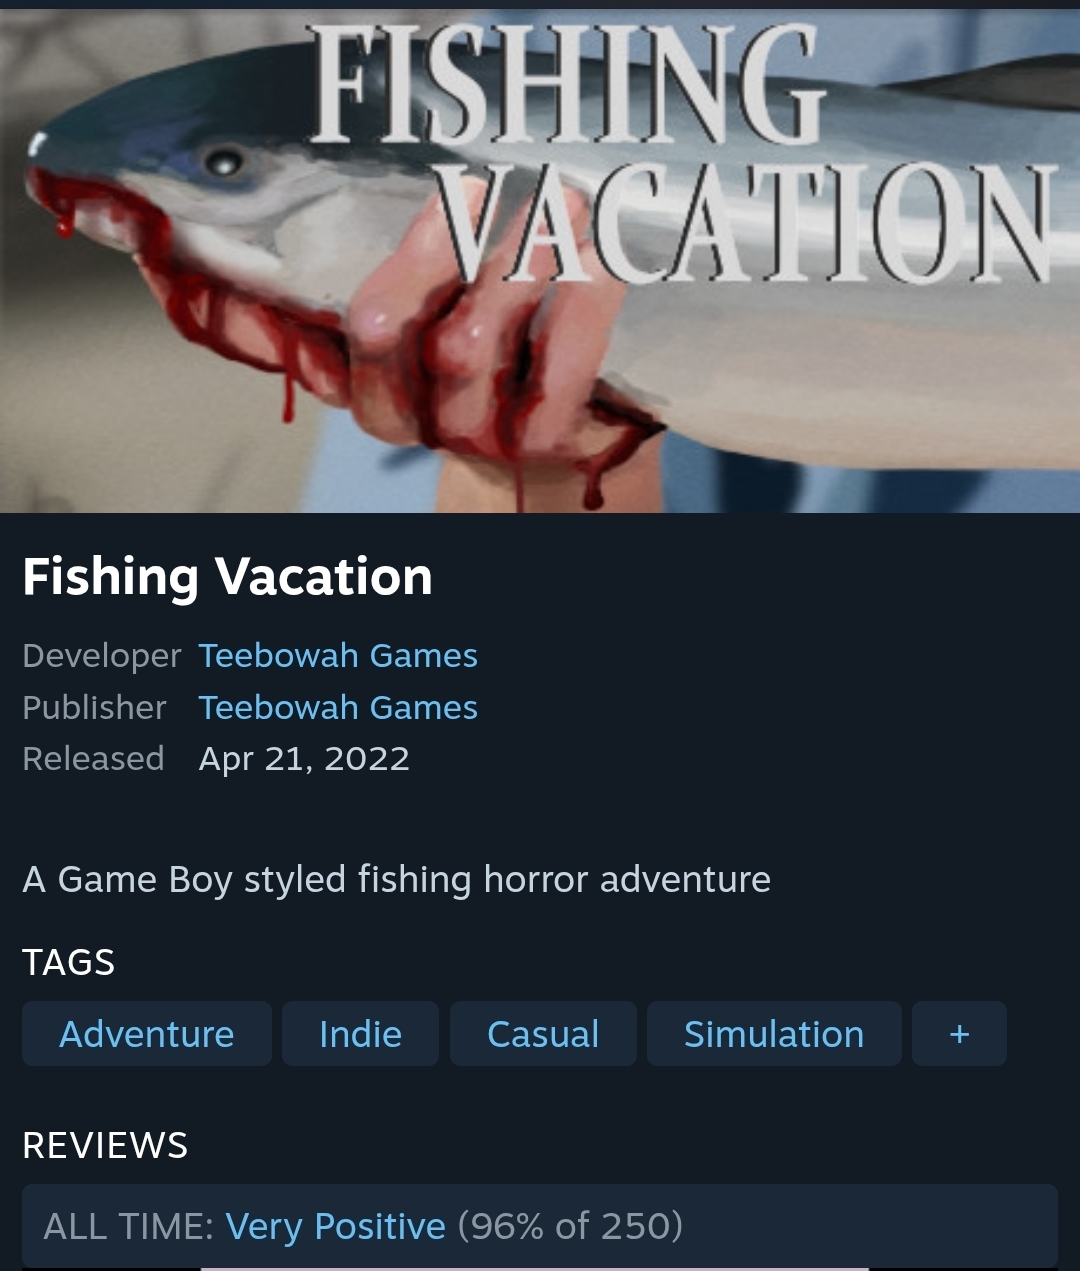
Task: Click the Fishing Vacation game title
Action: click(227, 577)
